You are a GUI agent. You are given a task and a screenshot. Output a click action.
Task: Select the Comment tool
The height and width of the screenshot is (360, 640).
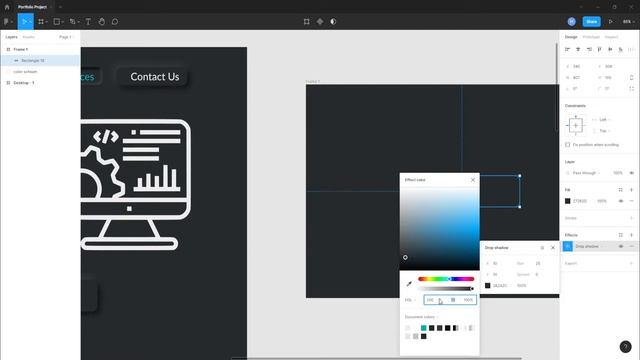115,22
